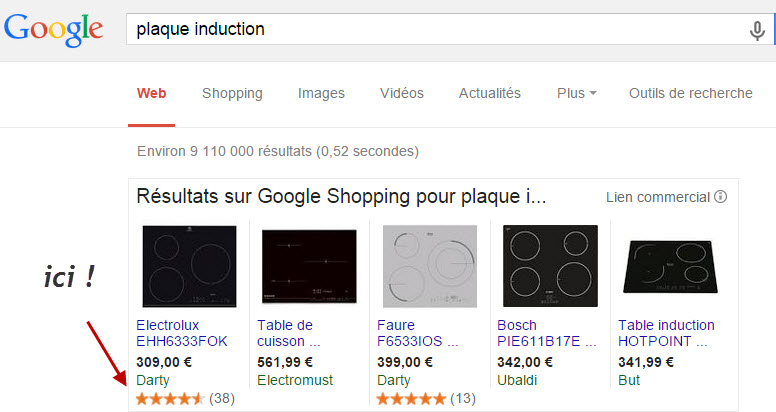
Task: Click the Bosch four-zone hob image
Action: click(550, 266)
